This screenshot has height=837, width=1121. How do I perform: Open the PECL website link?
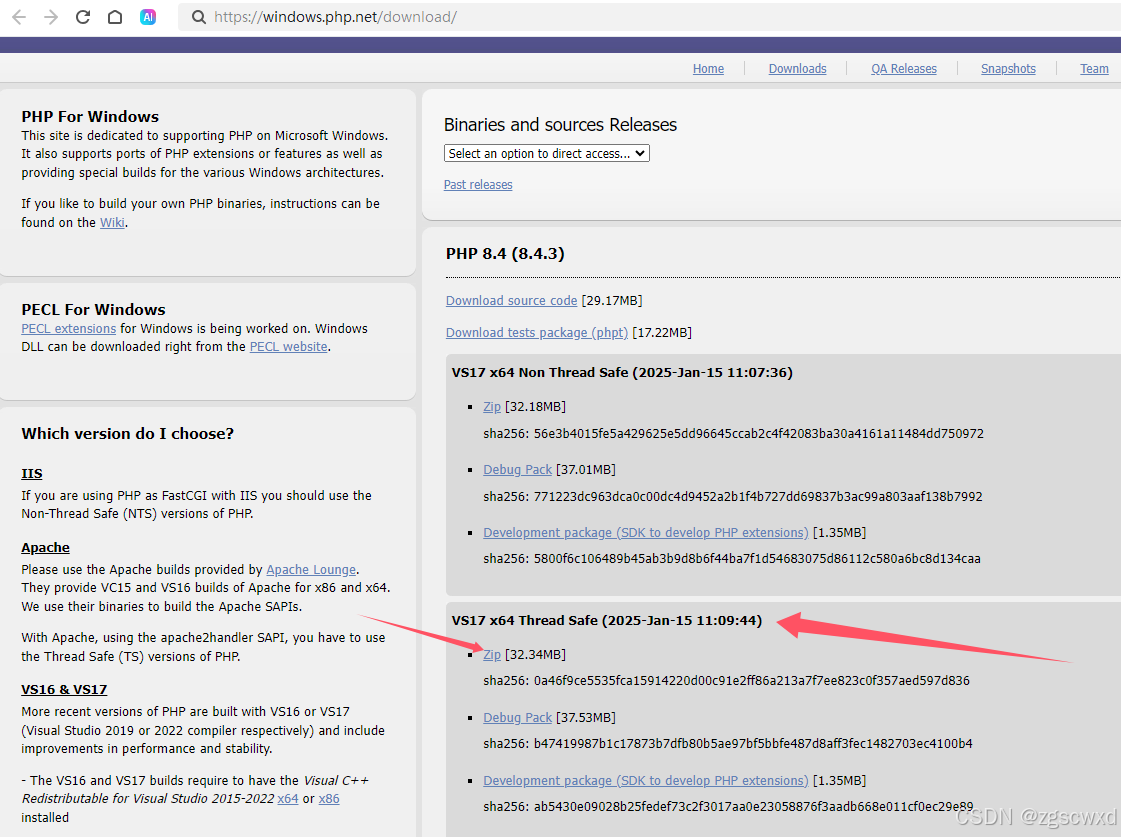point(288,347)
